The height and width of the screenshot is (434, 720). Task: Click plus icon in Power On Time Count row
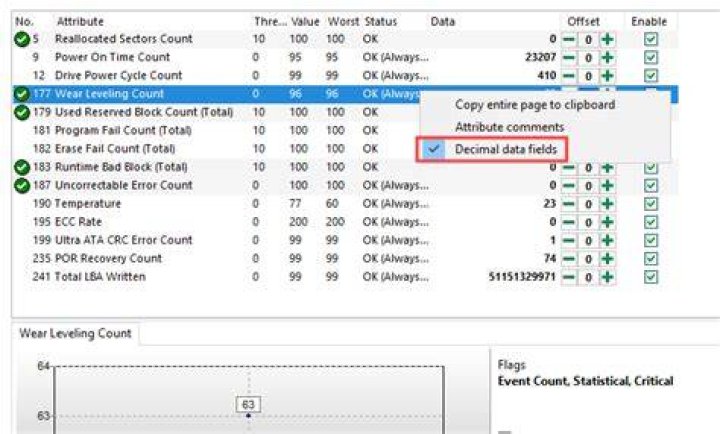(x=608, y=57)
